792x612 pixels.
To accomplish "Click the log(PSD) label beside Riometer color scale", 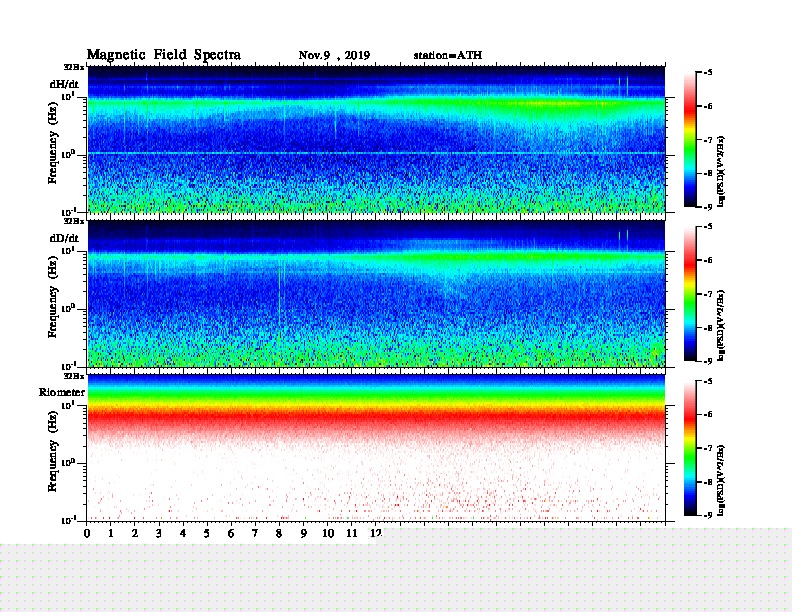I will (x=721, y=480).
